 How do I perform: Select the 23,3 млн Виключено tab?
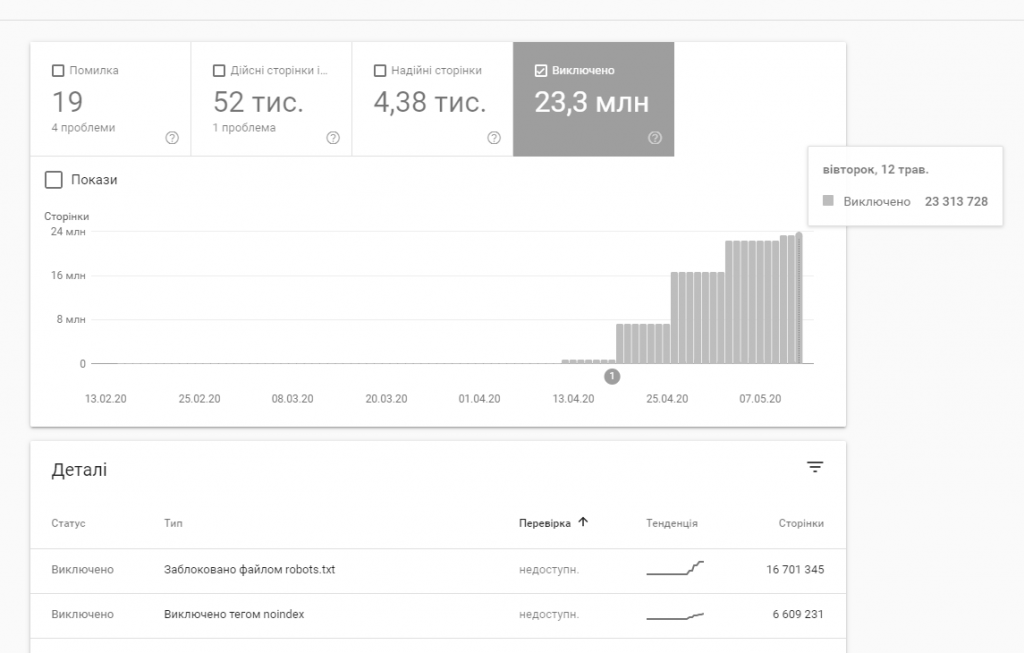[x=592, y=102]
